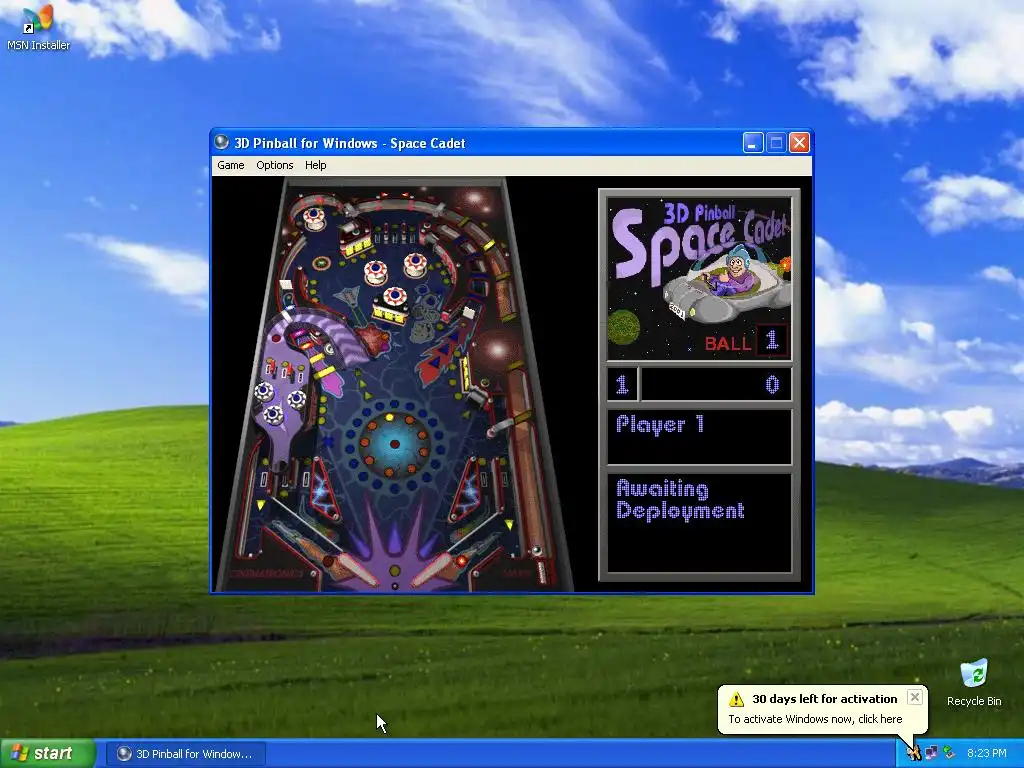Open the Start menu
Image resolution: width=1024 pixels, height=768 pixels.
click(48, 754)
